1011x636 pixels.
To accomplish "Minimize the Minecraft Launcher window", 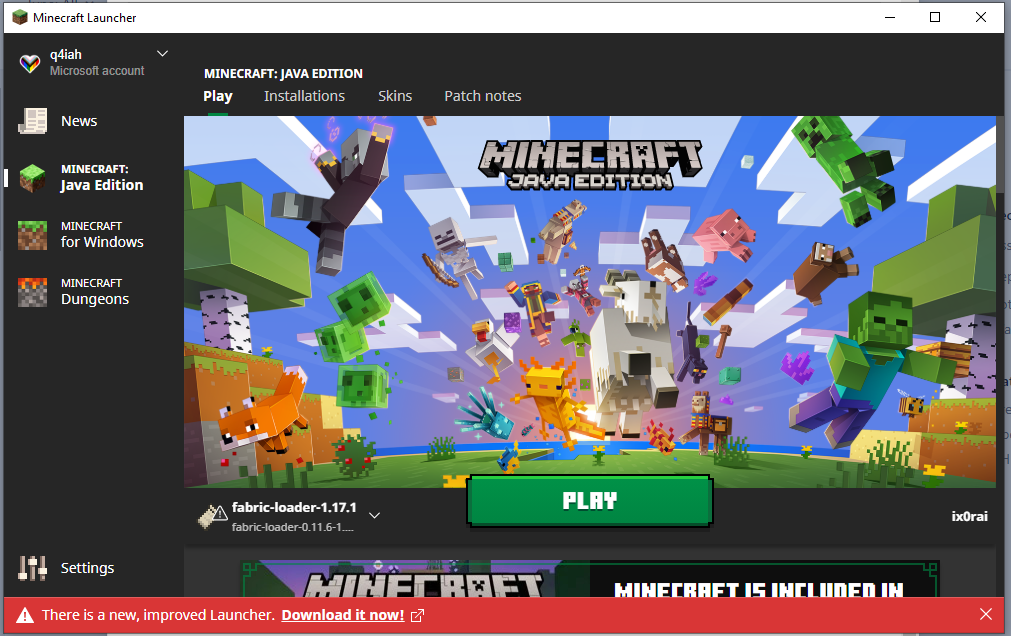I will click(890, 17).
